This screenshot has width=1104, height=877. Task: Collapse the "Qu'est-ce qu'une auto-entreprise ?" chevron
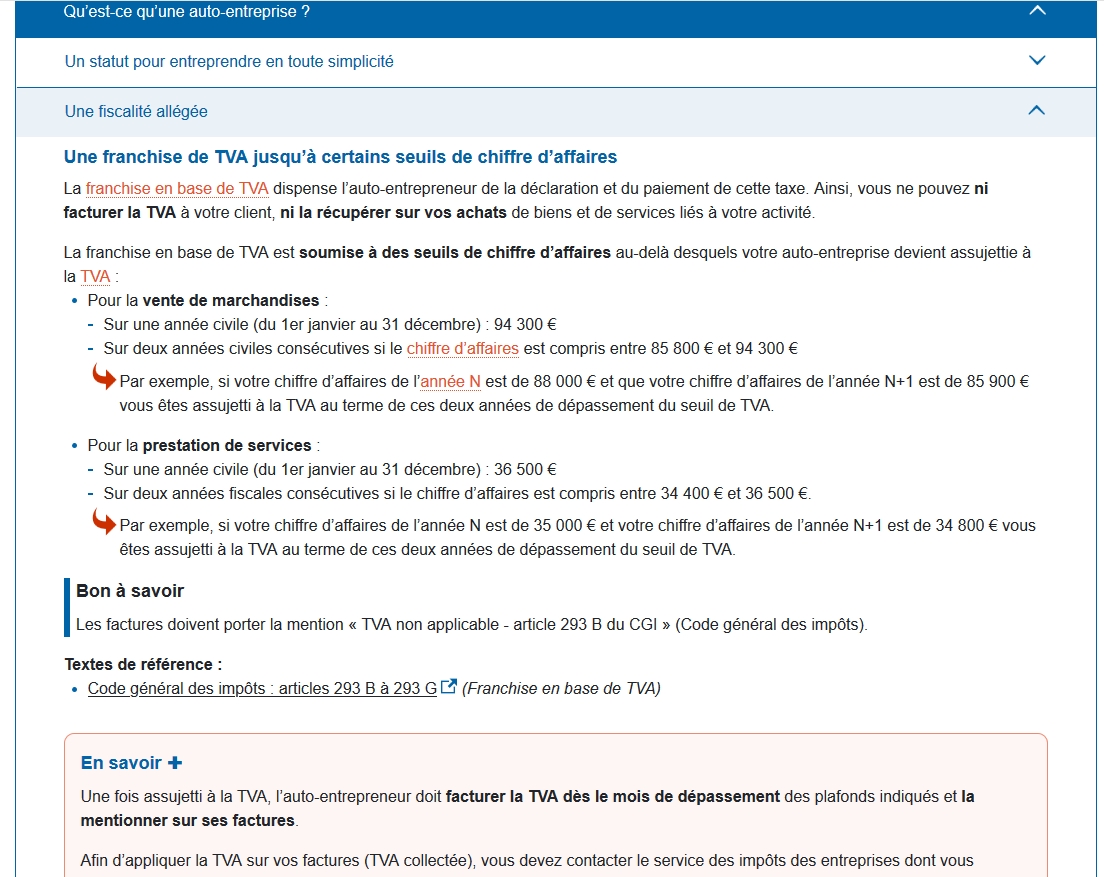click(x=1037, y=11)
